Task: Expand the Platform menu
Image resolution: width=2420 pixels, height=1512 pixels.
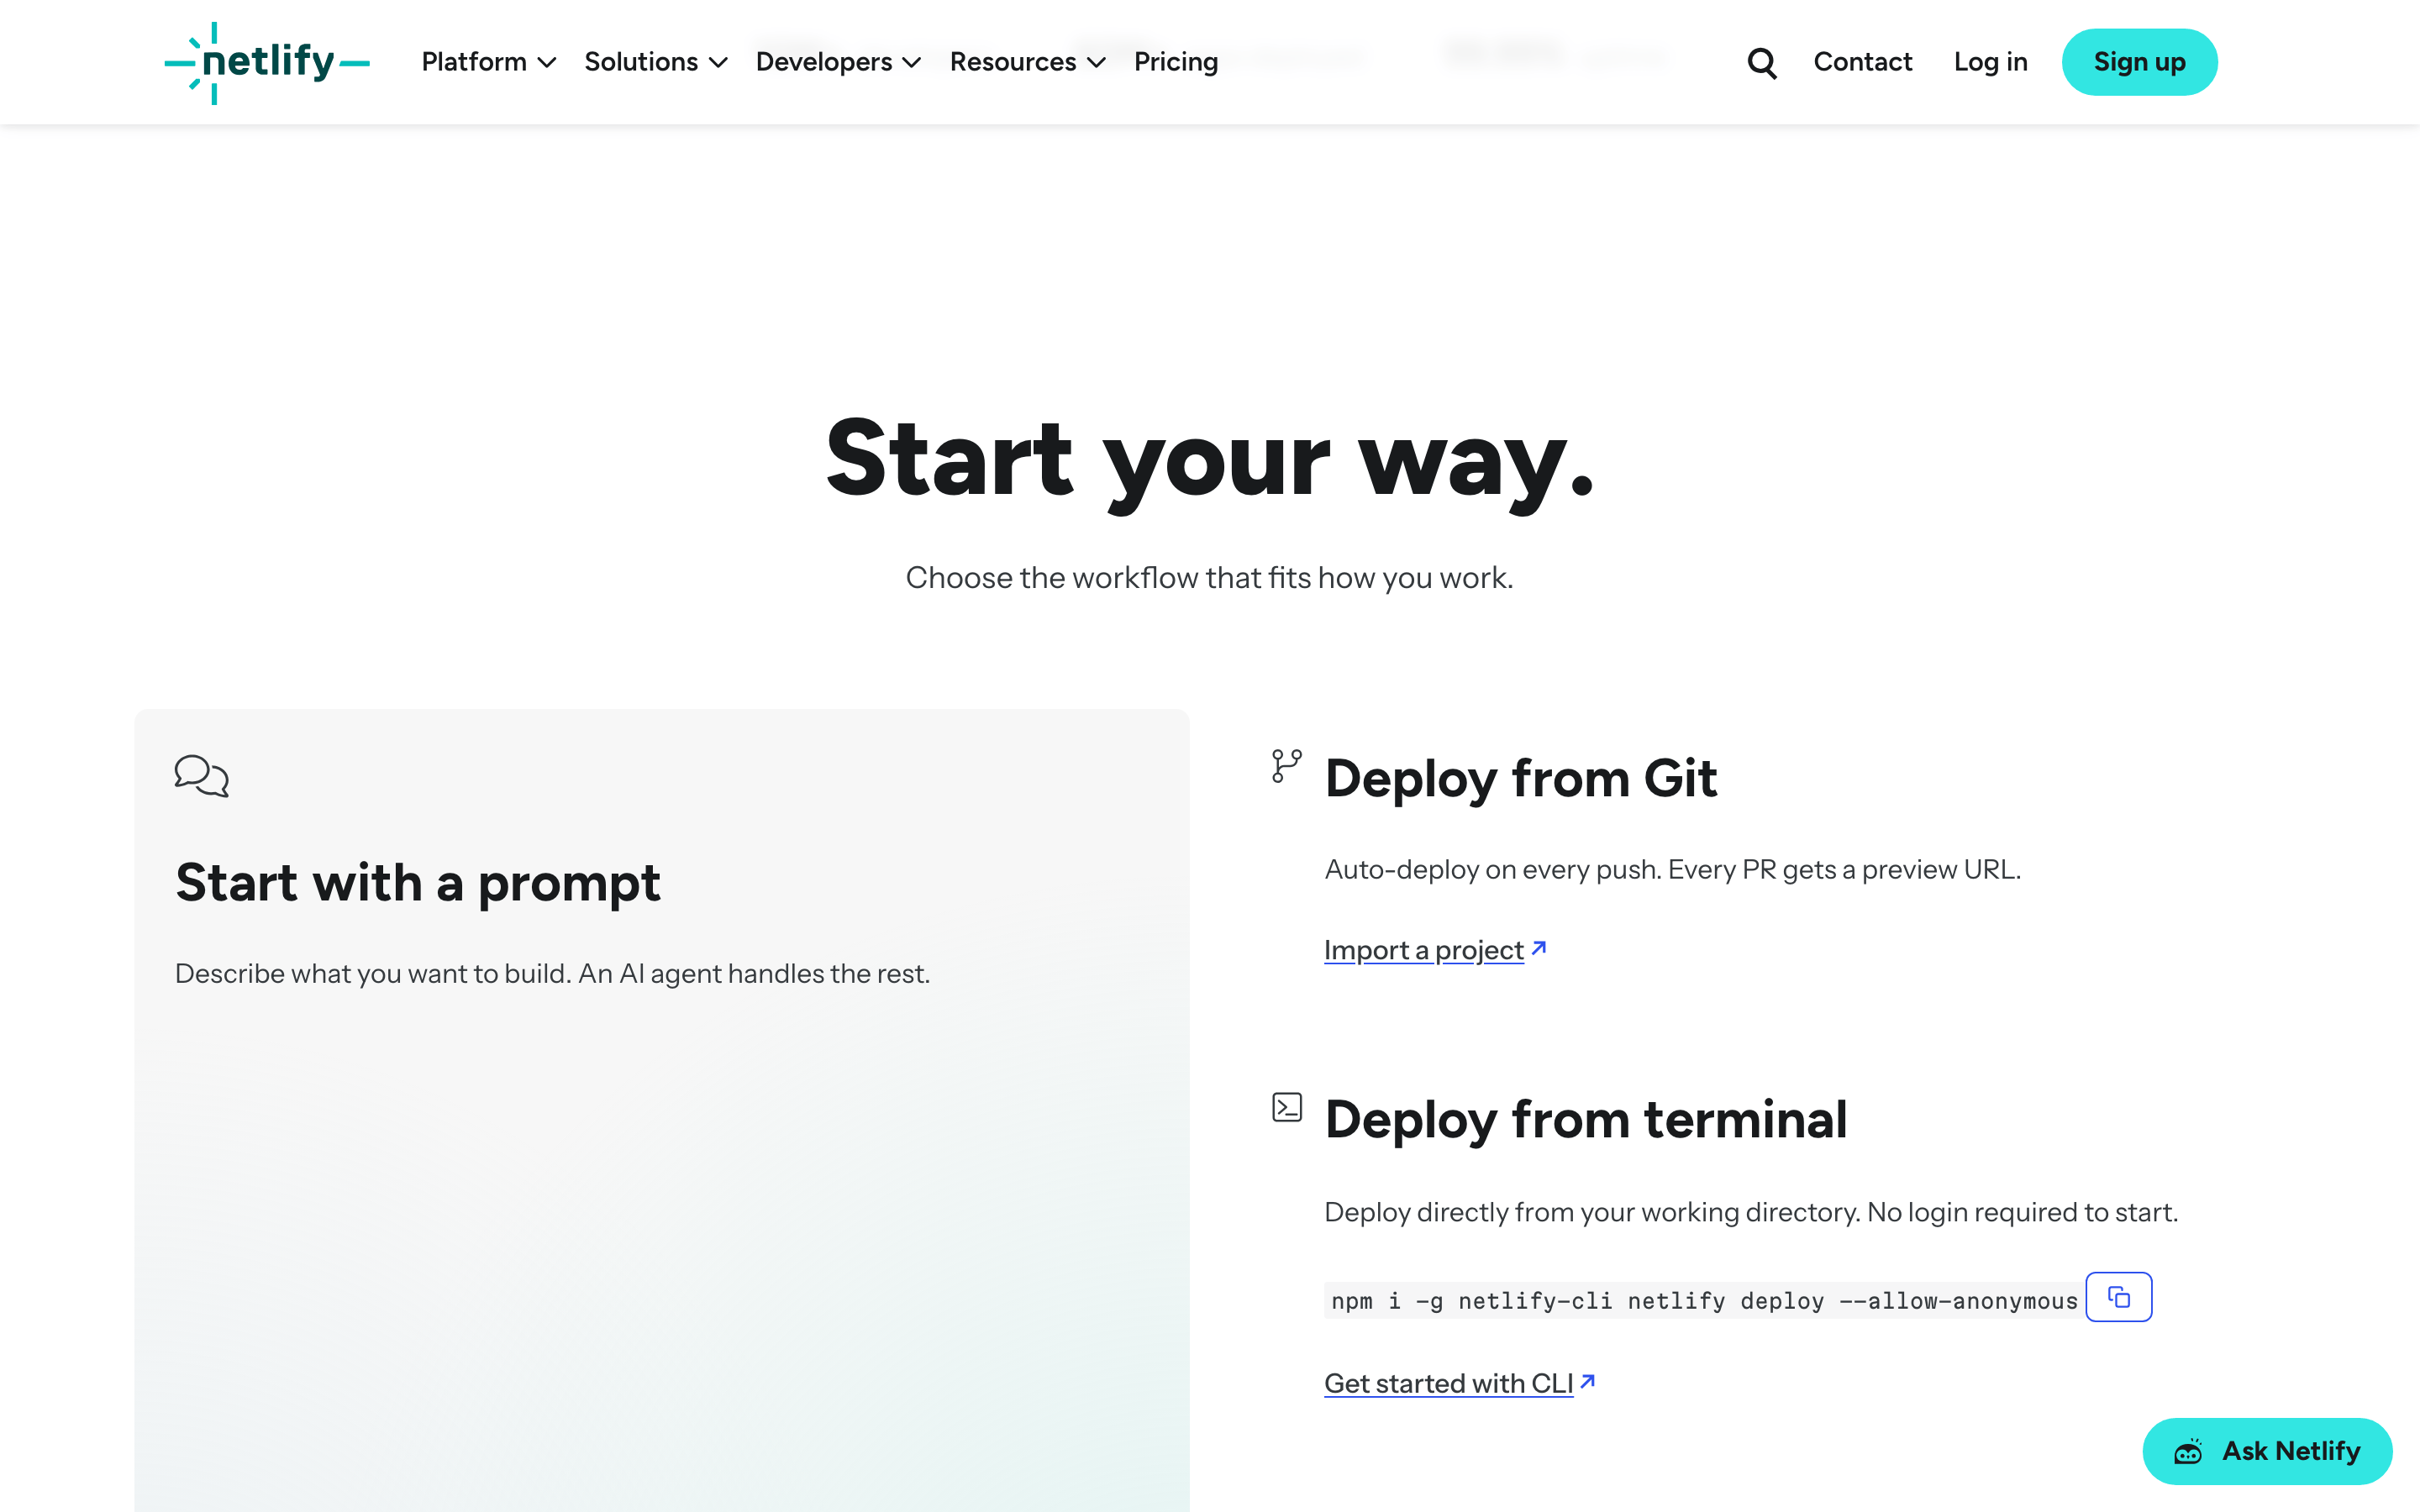Action: [488, 62]
